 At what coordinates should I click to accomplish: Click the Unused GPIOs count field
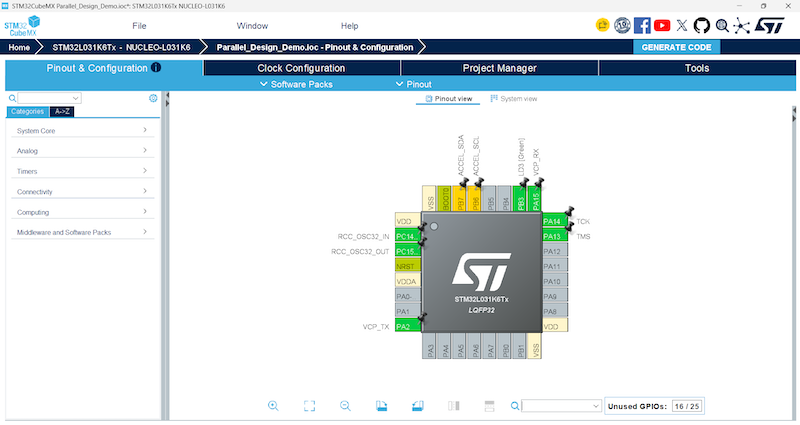[687, 406]
